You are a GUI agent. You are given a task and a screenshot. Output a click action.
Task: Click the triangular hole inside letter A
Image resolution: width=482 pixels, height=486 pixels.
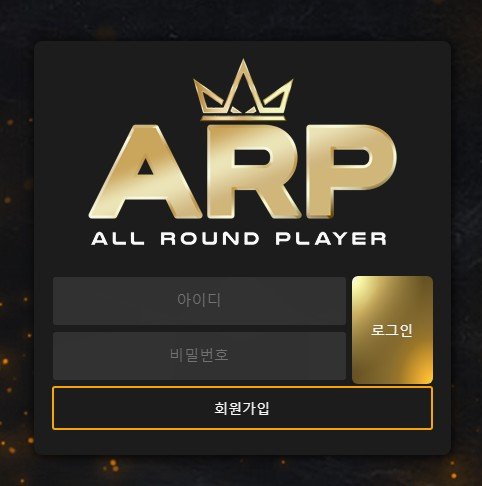pos(145,168)
